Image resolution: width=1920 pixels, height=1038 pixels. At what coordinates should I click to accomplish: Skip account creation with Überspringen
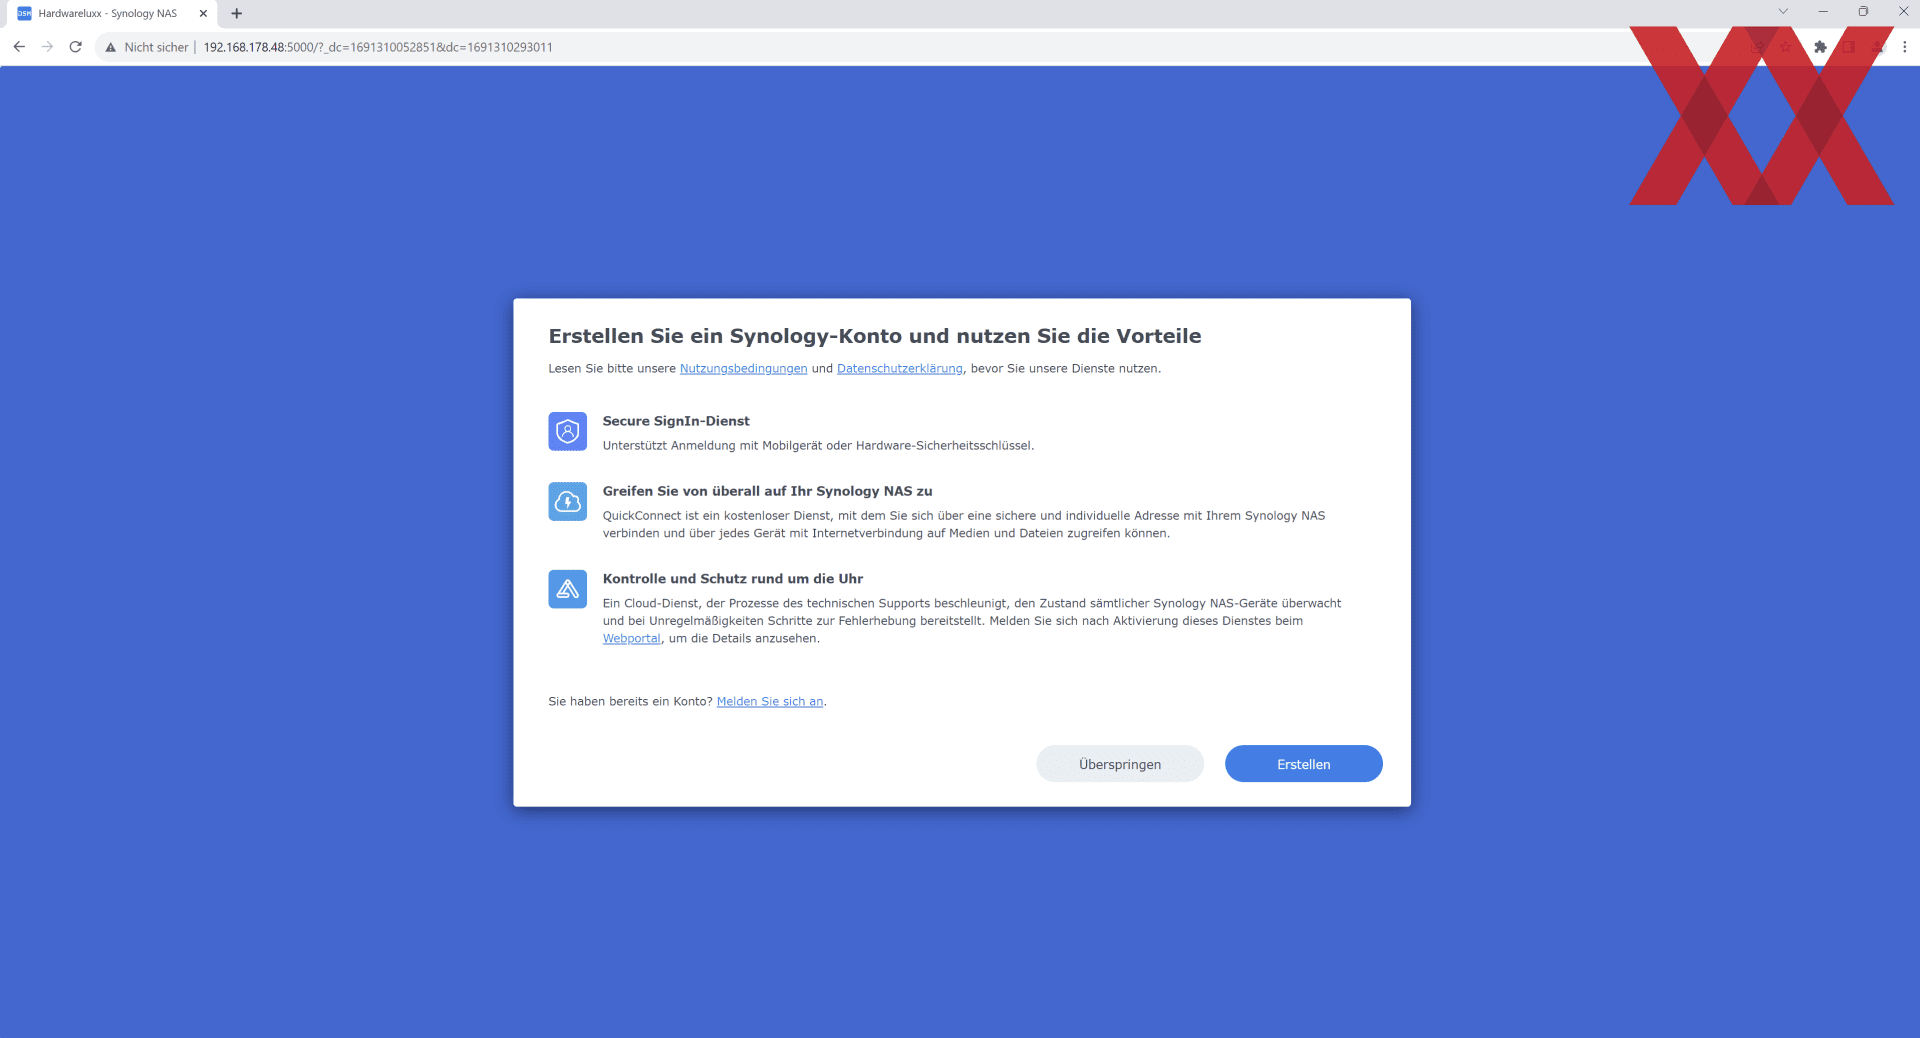click(1120, 764)
